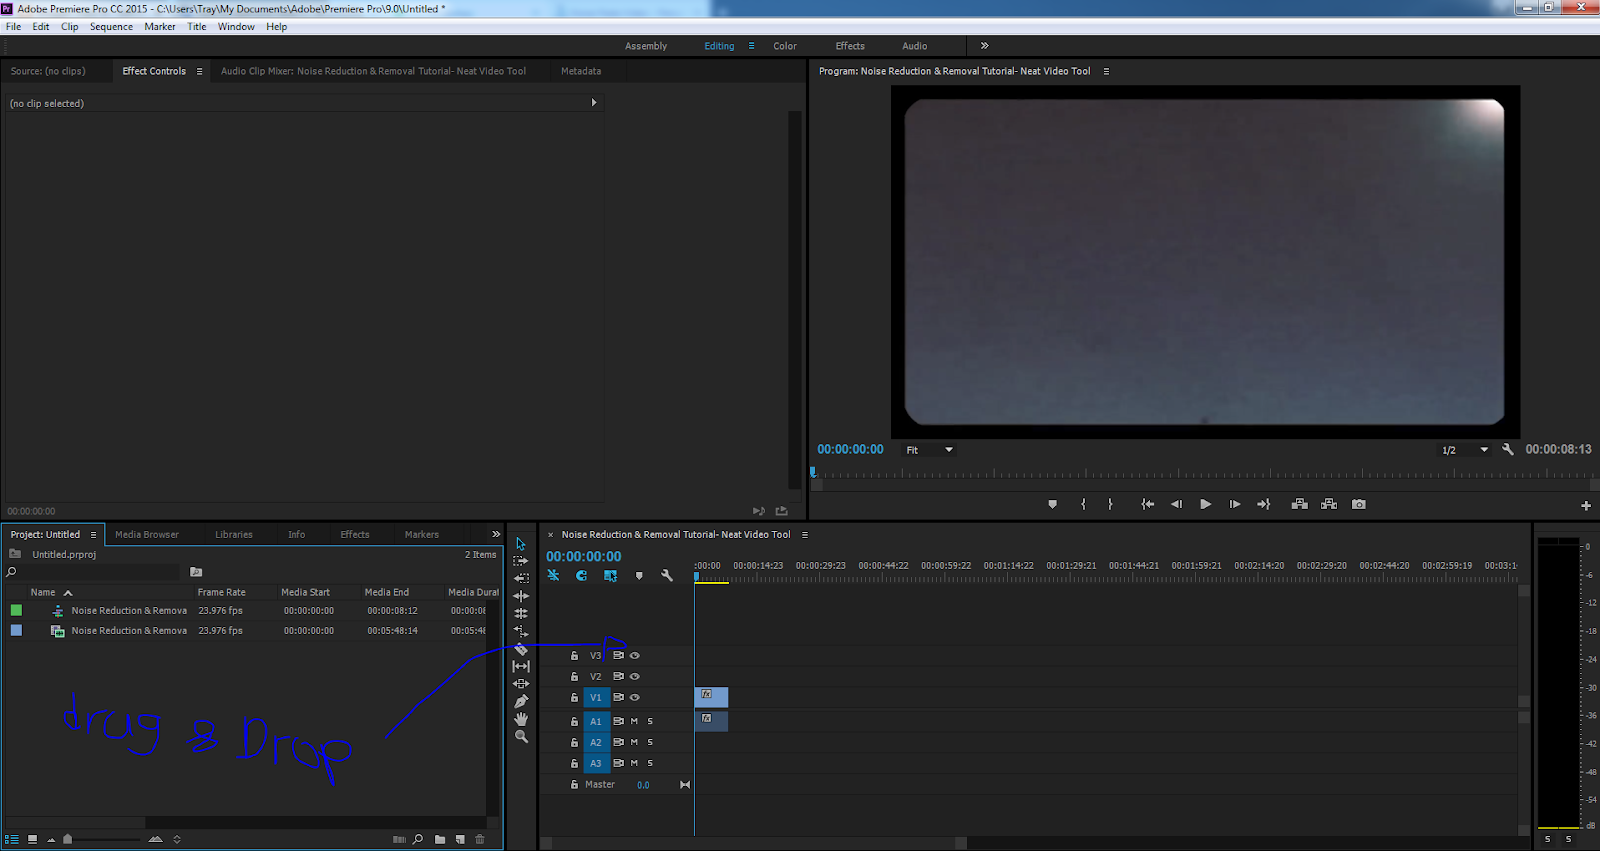Click Export Frame camera icon
The image size is (1600, 851).
click(x=1358, y=504)
